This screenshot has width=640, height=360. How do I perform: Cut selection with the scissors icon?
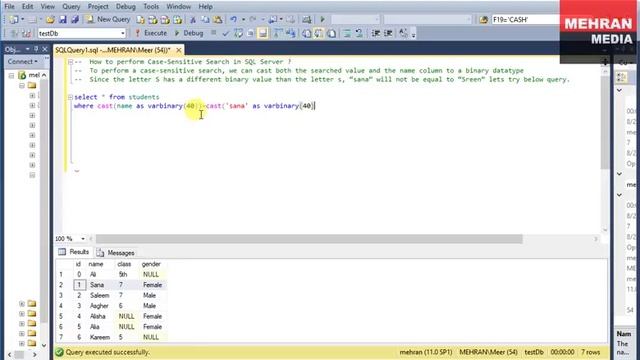(x=193, y=20)
